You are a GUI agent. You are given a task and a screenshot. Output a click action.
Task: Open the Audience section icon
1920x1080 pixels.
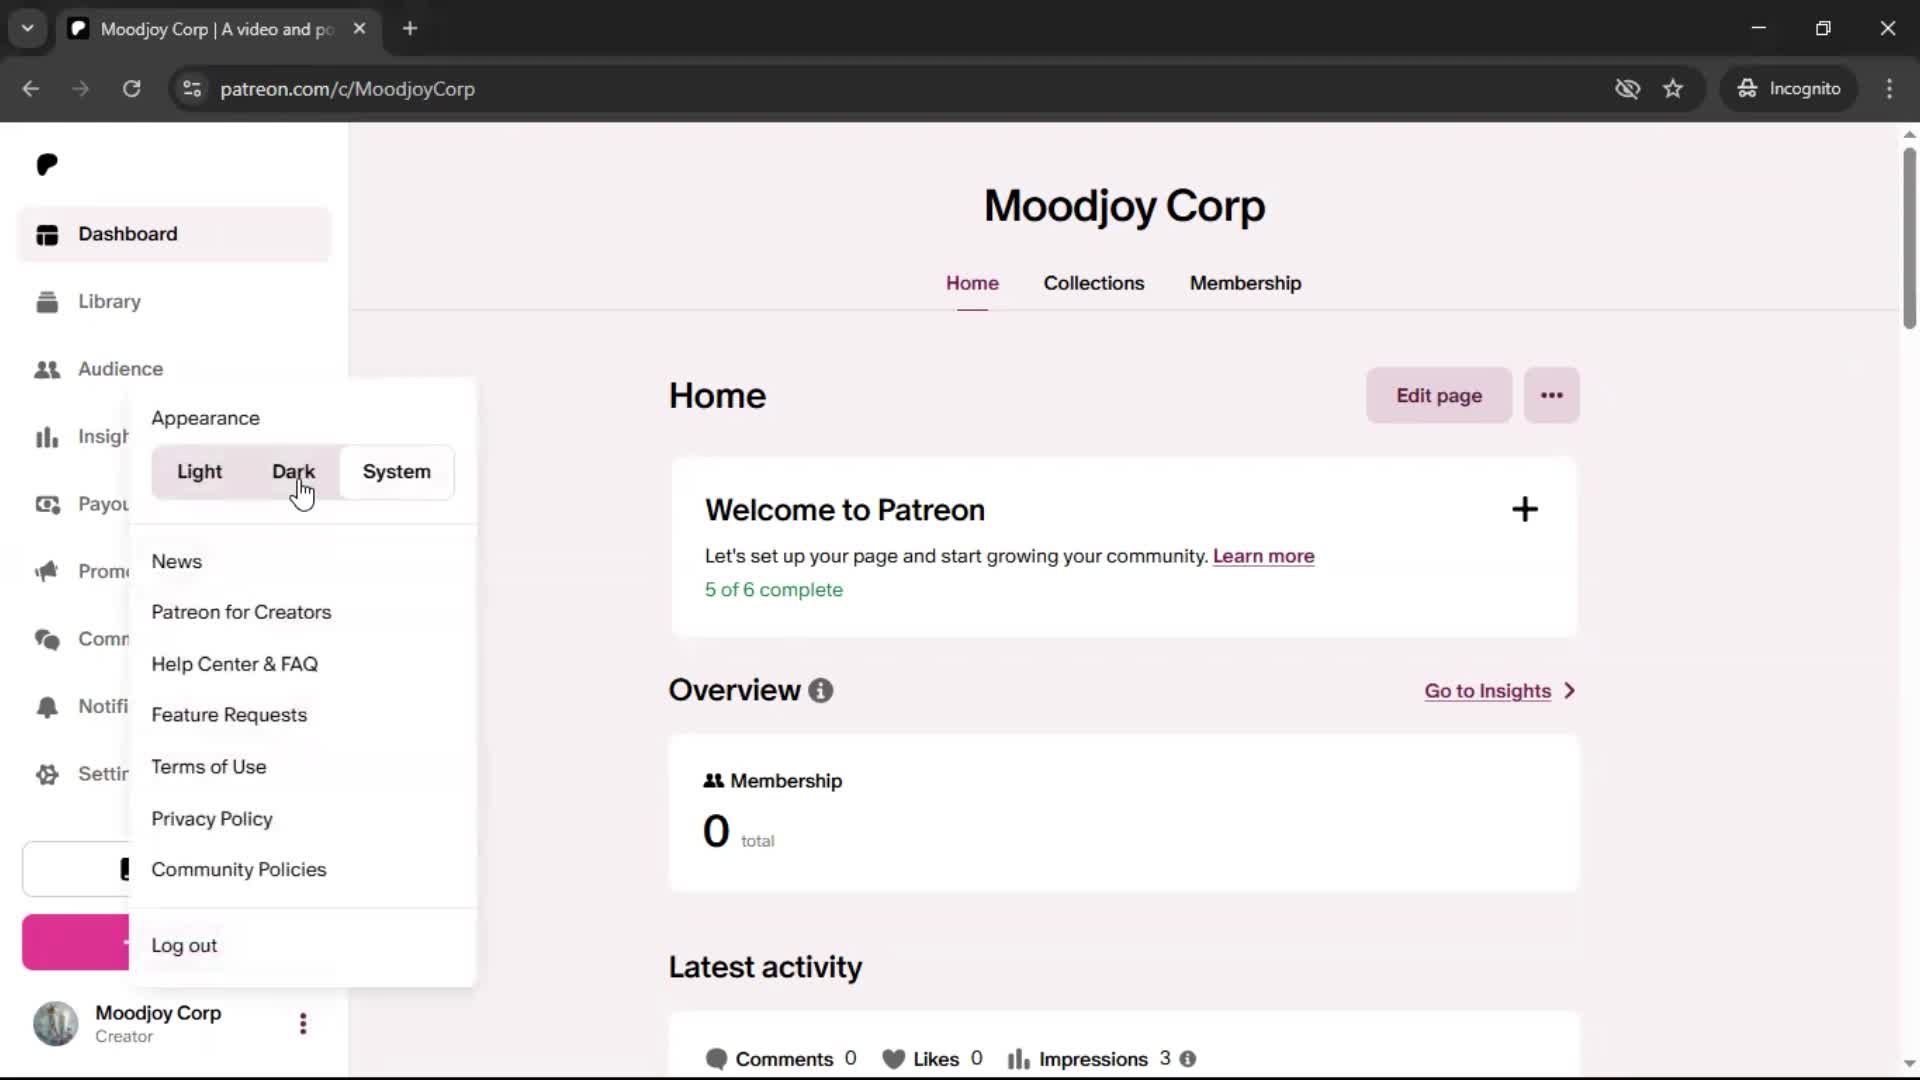coord(47,369)
